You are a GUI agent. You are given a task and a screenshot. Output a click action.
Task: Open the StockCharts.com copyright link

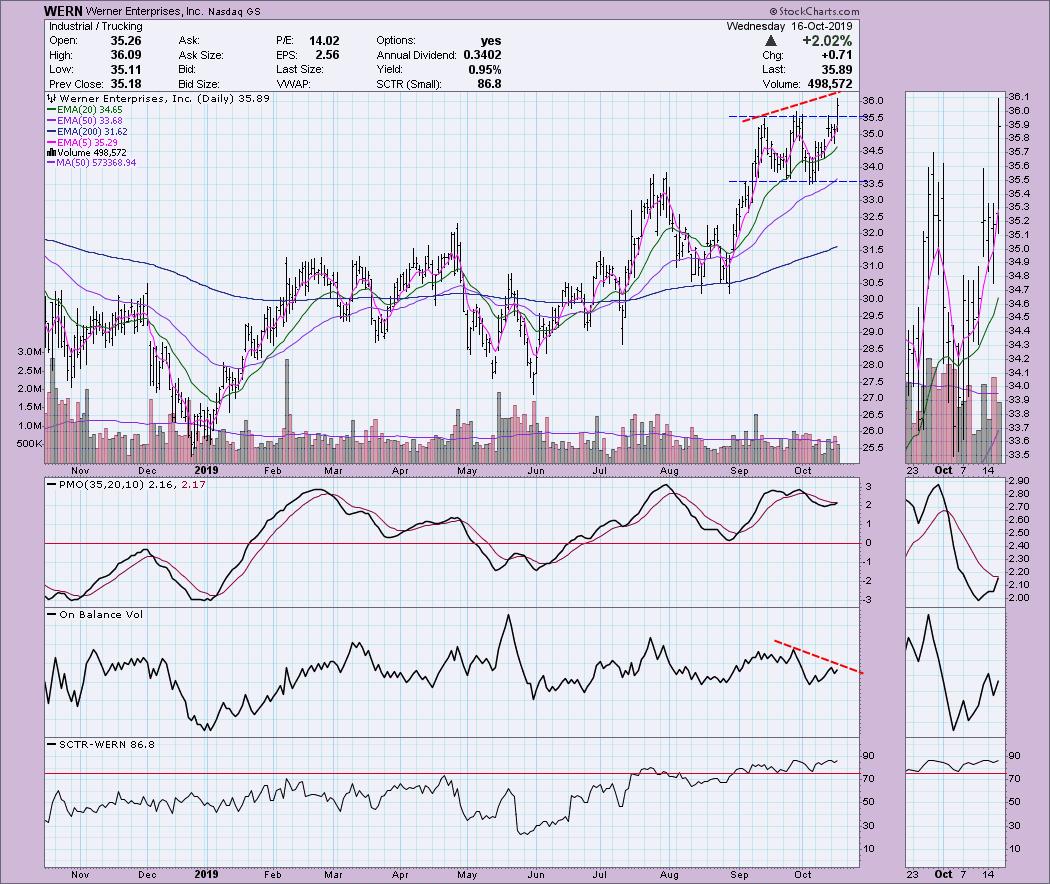[x=814, y=11]
